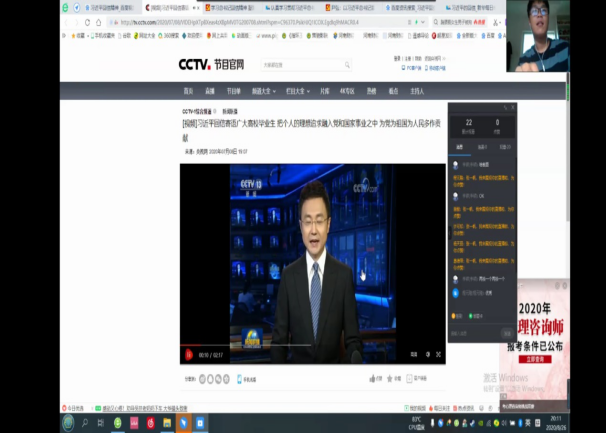Open the Windows Start button

(68, 423)
